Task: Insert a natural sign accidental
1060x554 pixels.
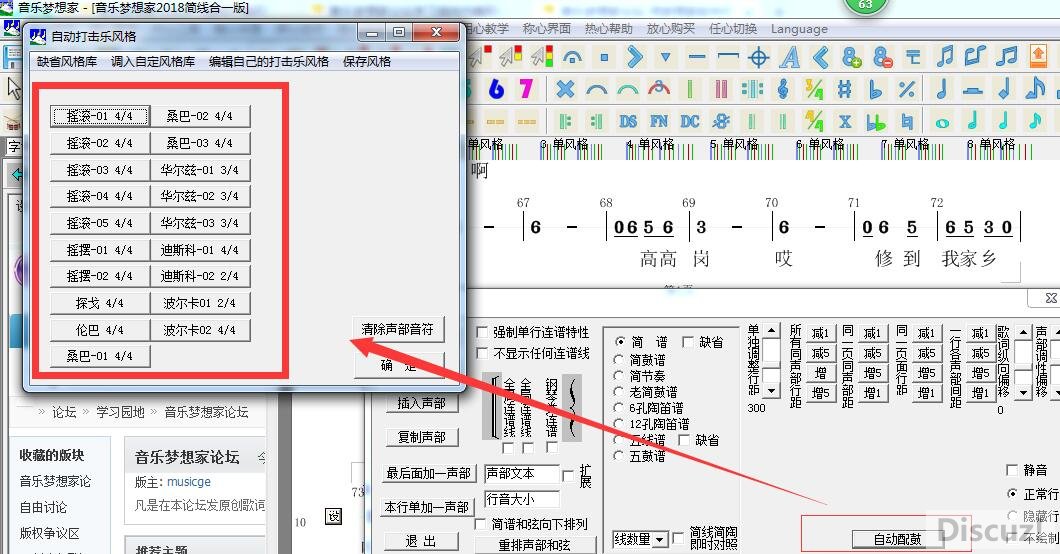Action: (x=907, y=122)
